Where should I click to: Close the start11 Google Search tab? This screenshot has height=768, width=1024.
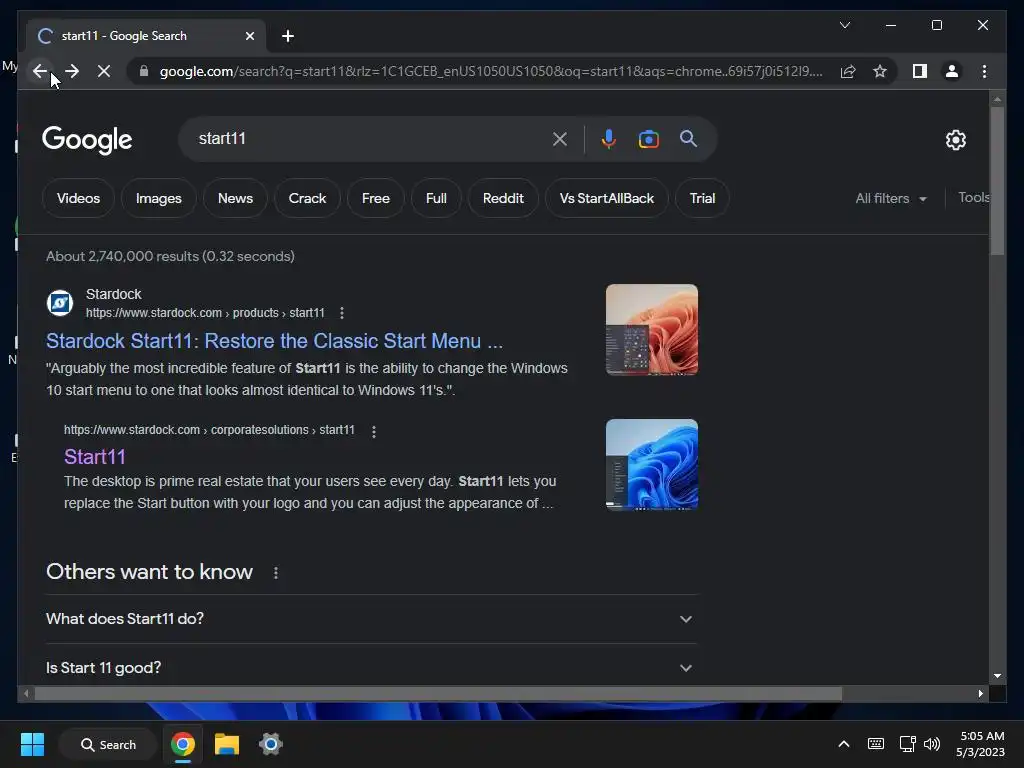pyautogui.click(x=249, y=36)
